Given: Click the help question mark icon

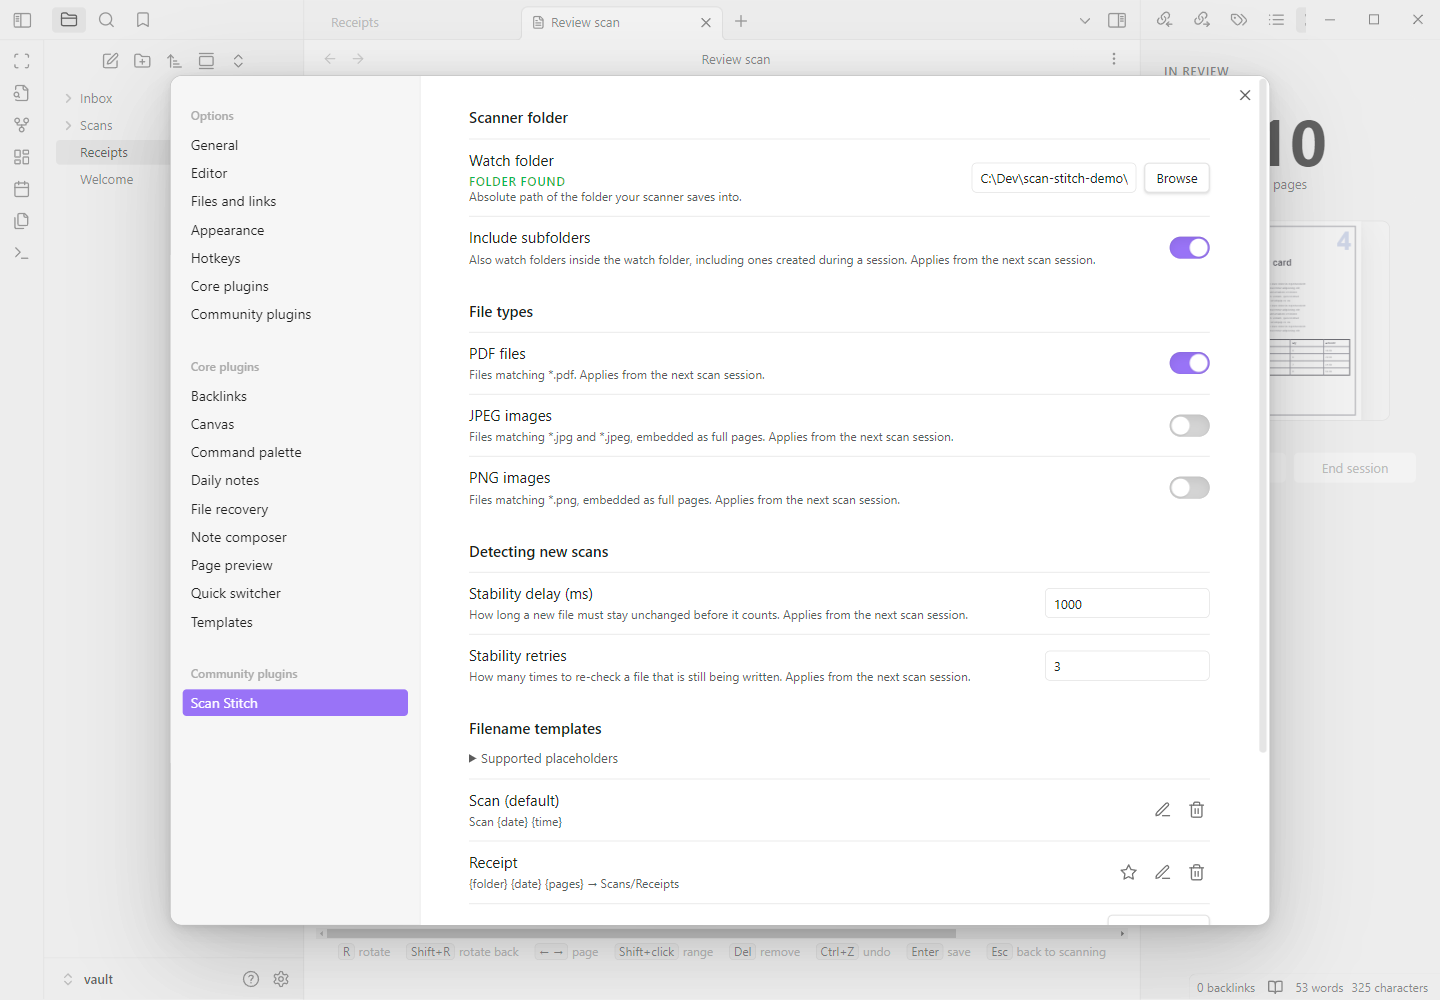Looking at the screenshot, I should coord(251,979).
